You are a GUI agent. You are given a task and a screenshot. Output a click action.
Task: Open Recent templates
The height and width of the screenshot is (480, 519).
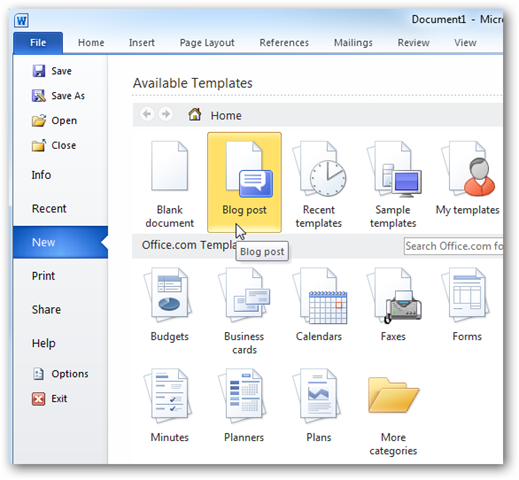coord(319,183)
